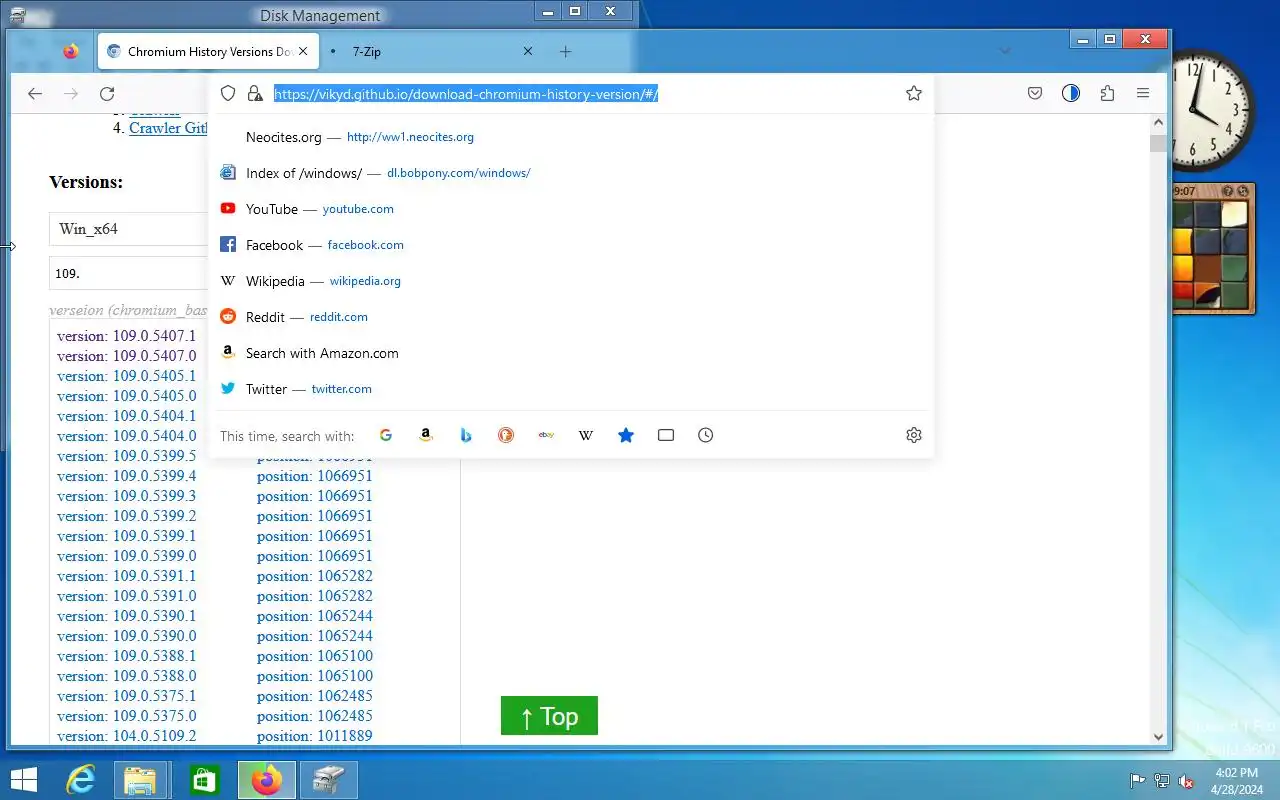Search this time with Wikipedia icon
This screenshot has width=1280, height=800.
(x=586, y=435)
